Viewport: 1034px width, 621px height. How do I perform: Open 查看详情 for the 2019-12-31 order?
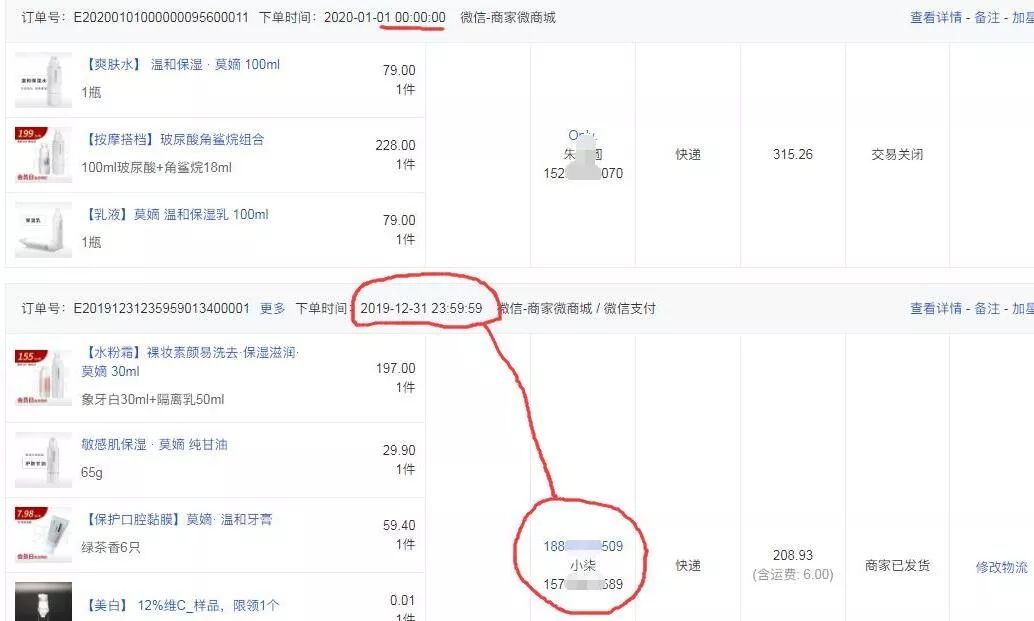click(x=935, y=309)
